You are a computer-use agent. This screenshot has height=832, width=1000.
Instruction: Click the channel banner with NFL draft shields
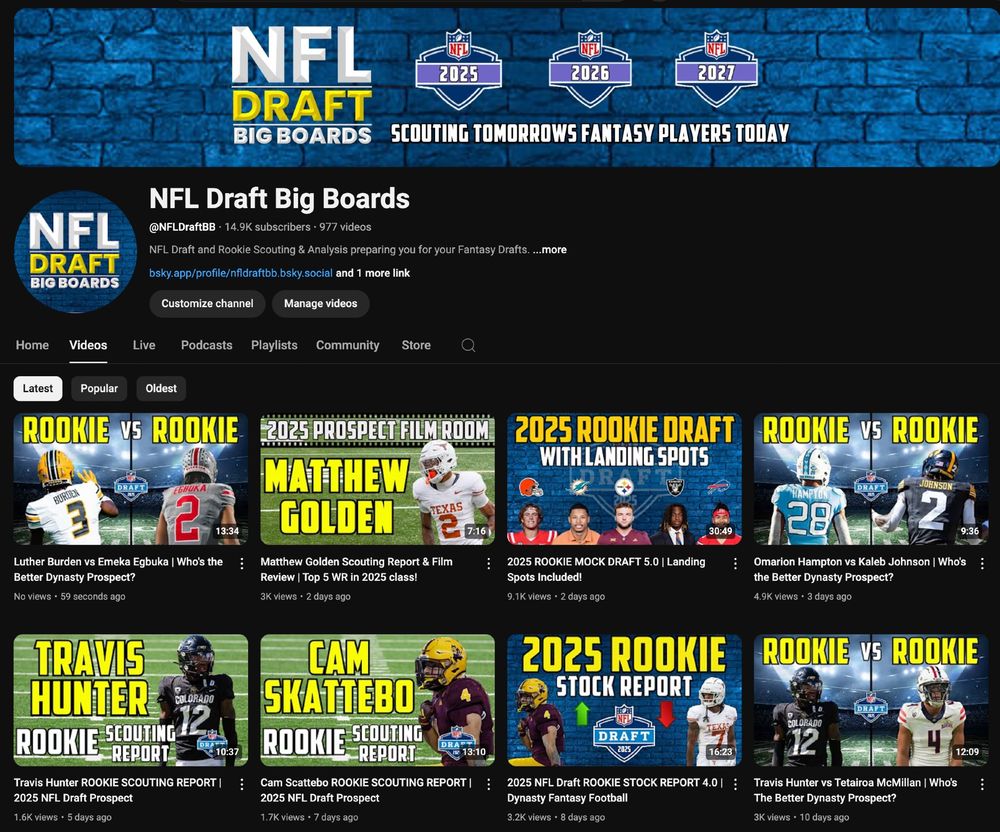click(507, 87)
